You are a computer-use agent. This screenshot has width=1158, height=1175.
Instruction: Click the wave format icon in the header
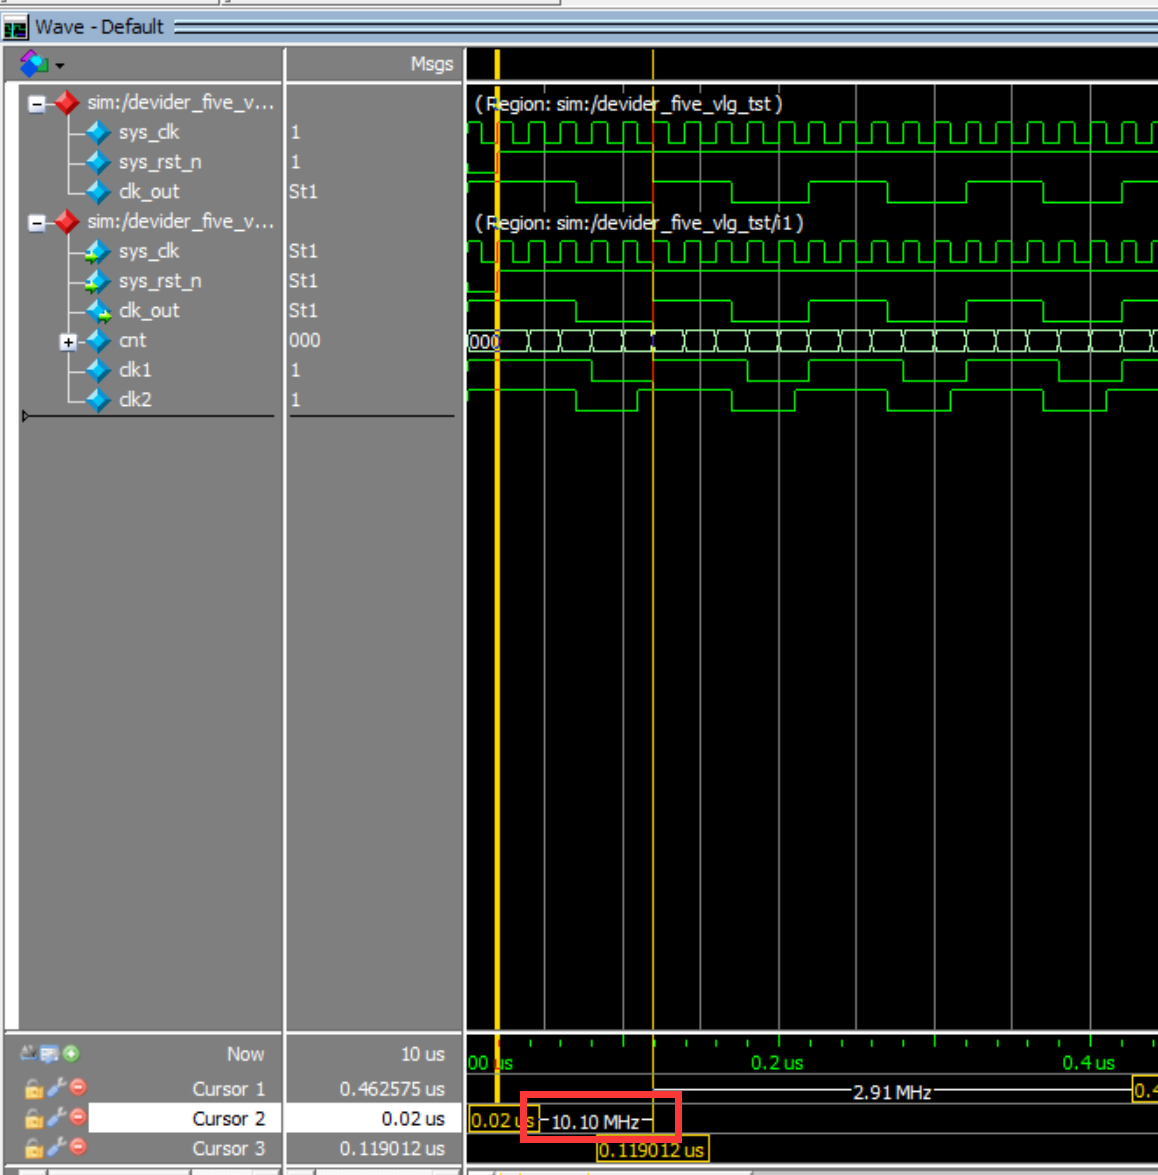point(33,64)
